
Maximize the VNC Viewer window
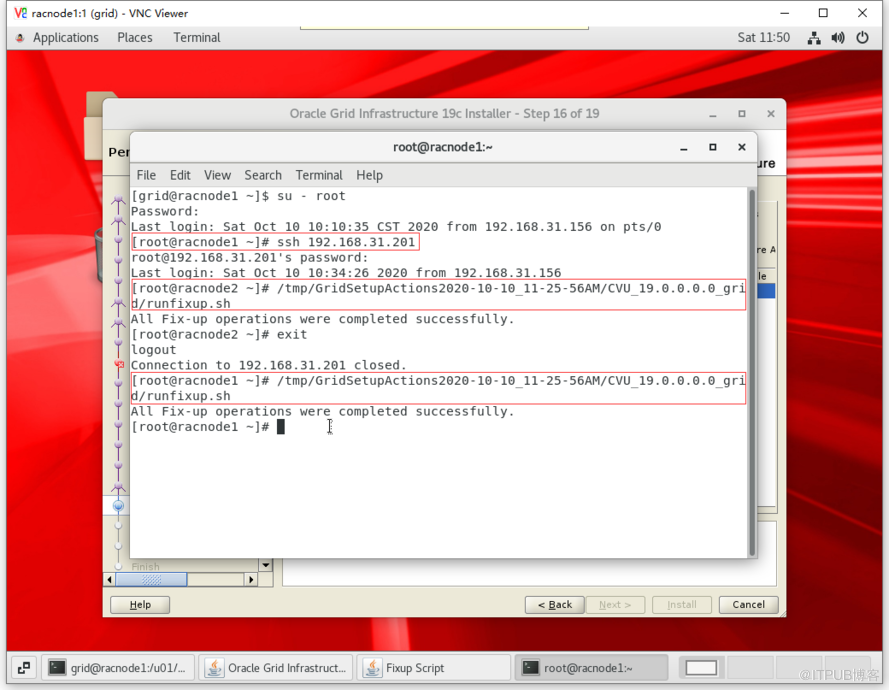(823, 13)
